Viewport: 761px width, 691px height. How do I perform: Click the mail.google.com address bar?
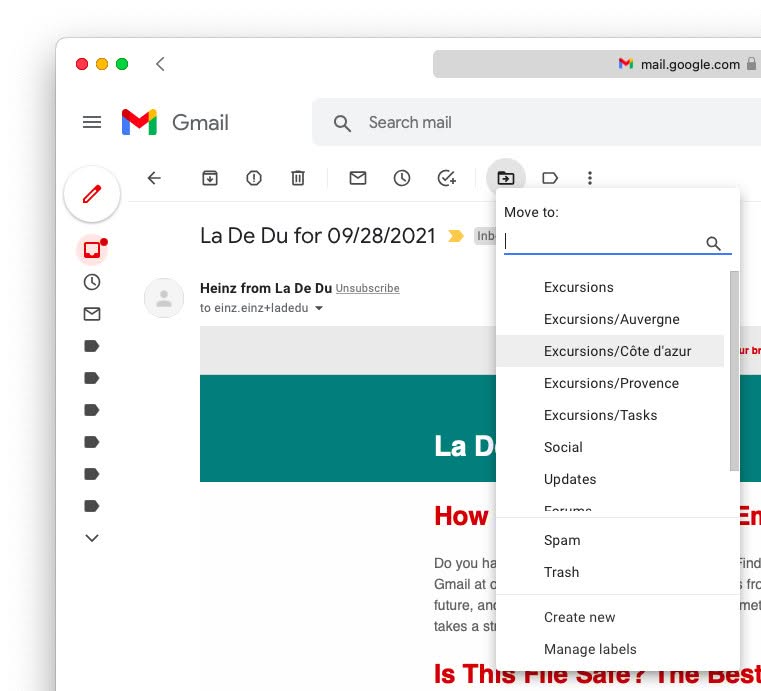pyautogui.click(x=597, y=64)
